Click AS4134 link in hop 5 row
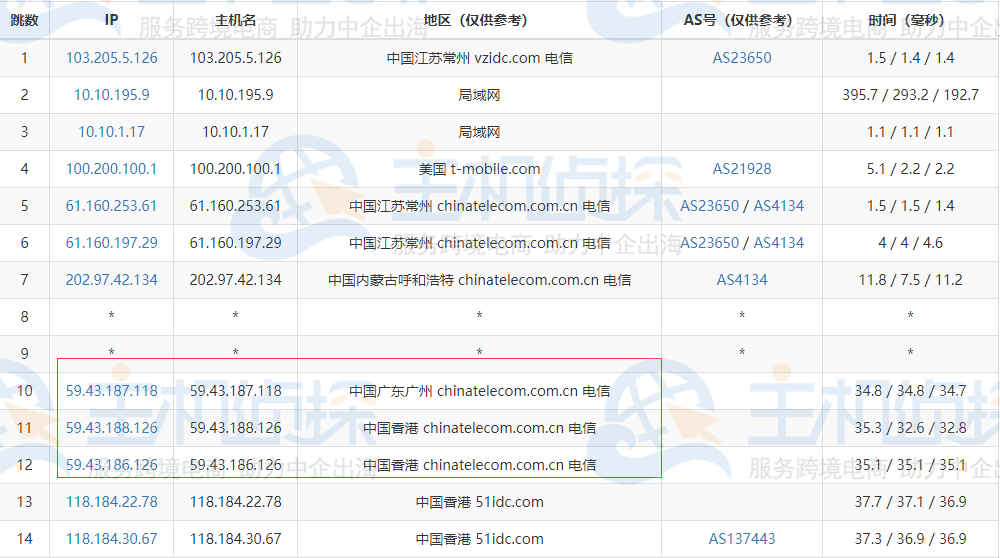The width and height of the screenshot is (1000, 558). [779, 206]
